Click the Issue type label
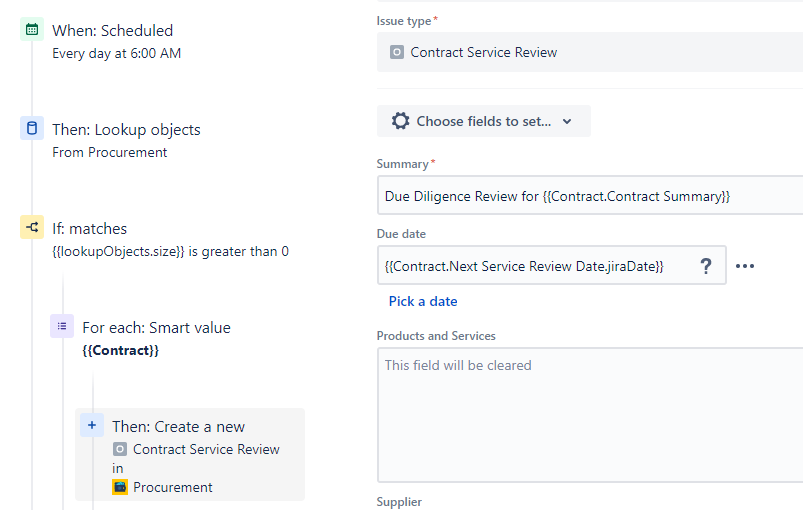Screen dimensions: 803x510 (x=404, y=21)
